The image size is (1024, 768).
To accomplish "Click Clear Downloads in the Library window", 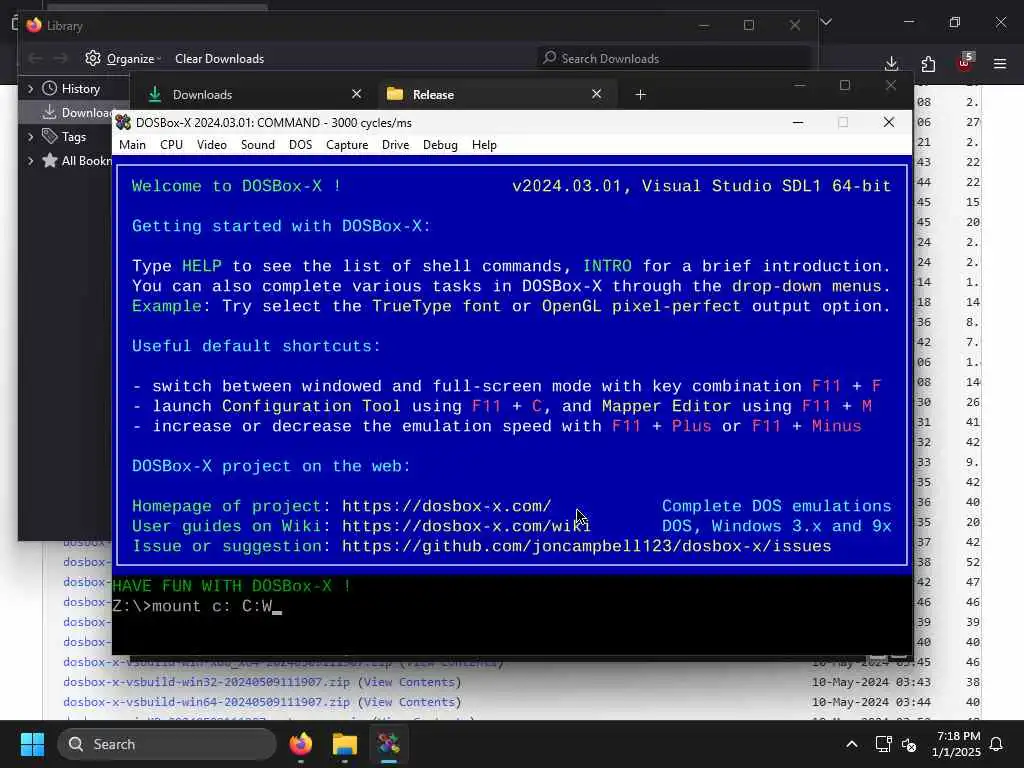I will (219, 59).
